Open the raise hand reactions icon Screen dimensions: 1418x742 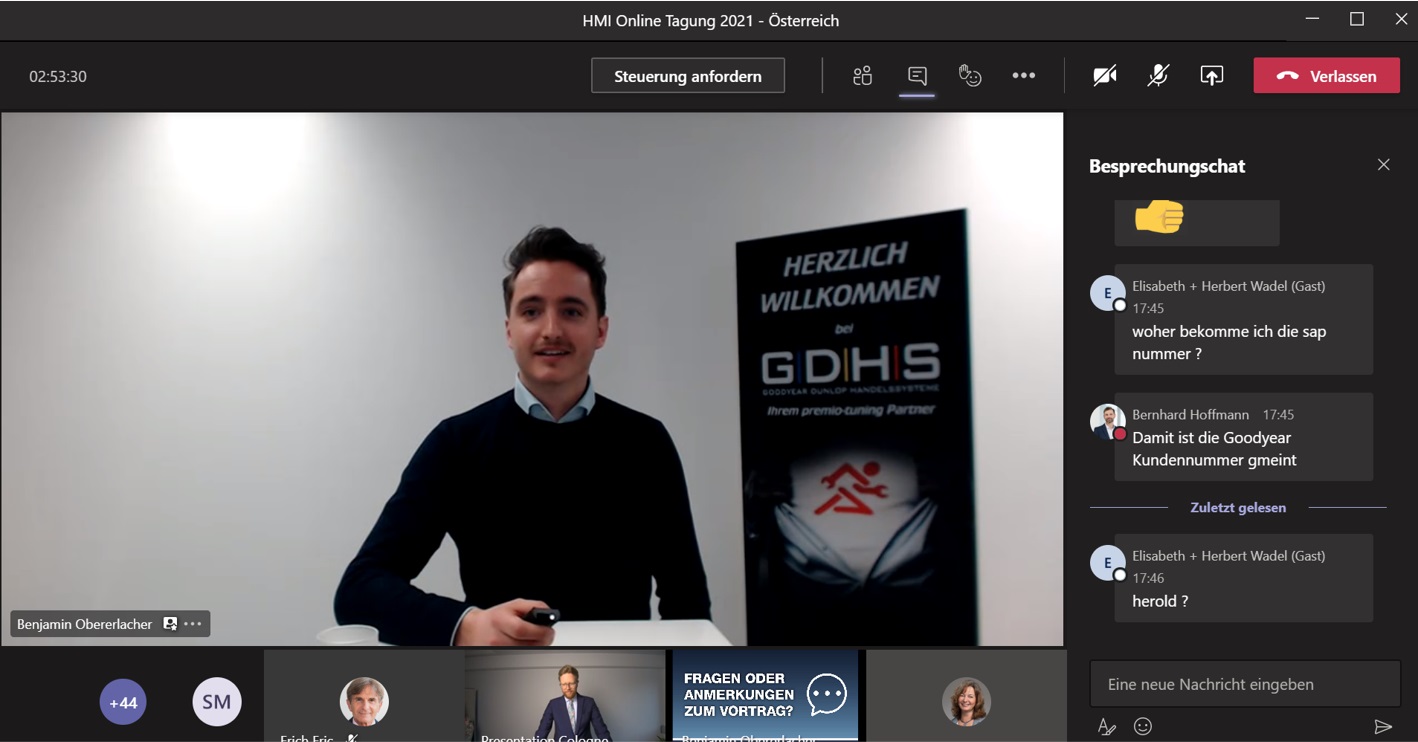pos(970,76)
